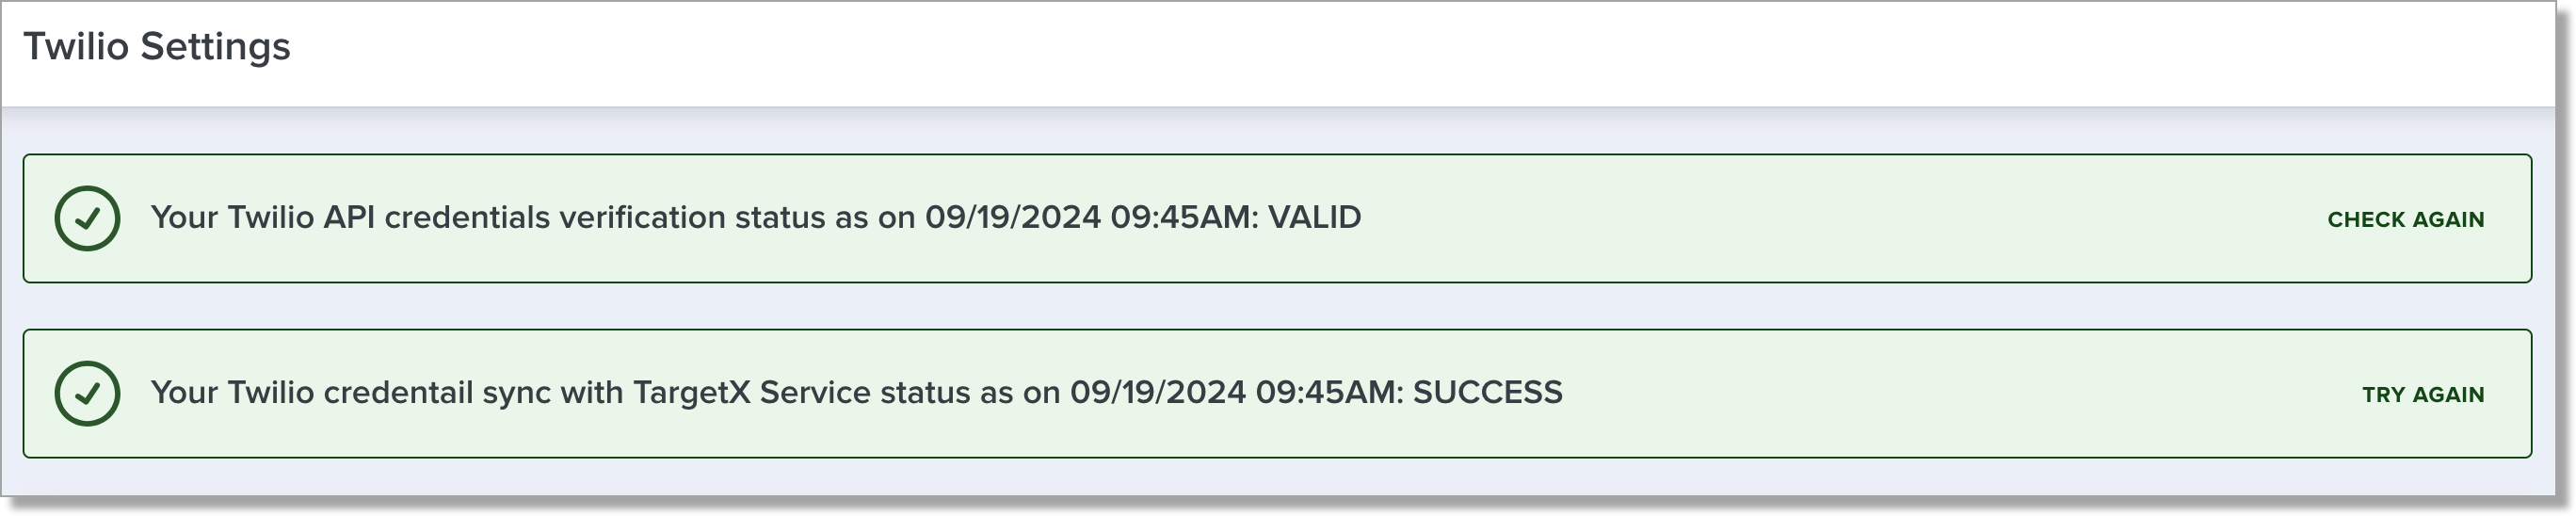Screen dimensions: 2576x516
Task: Click the VALID status word
Action: point(1314,218)
